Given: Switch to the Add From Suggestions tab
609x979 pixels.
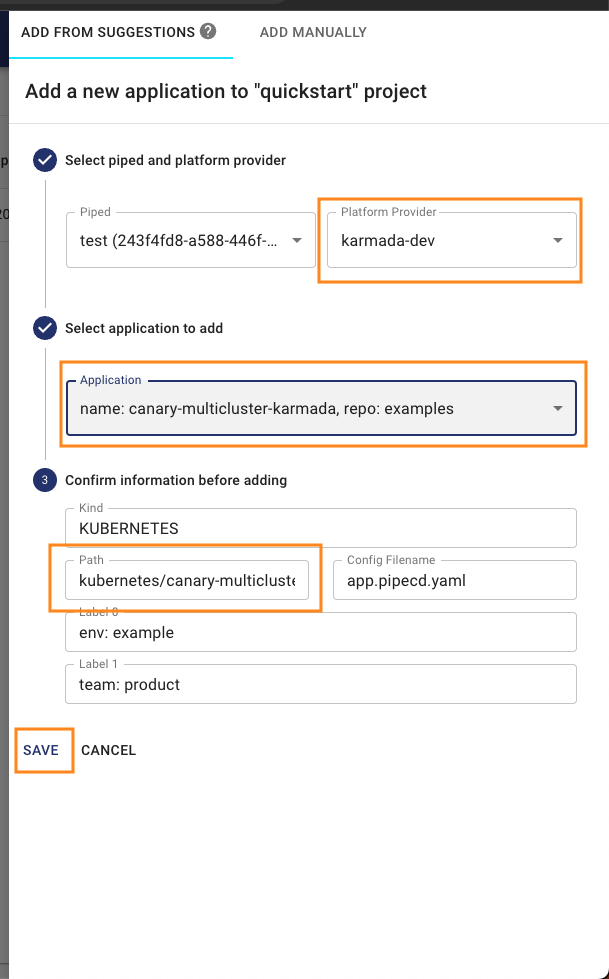Looking at the screenshot, I should pos(108,32).
